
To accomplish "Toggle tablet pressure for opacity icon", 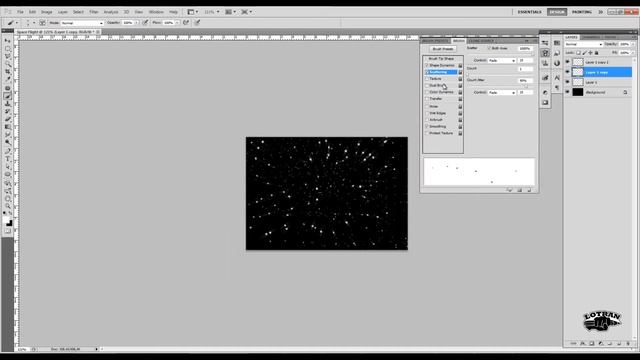I will click(145, 23).
